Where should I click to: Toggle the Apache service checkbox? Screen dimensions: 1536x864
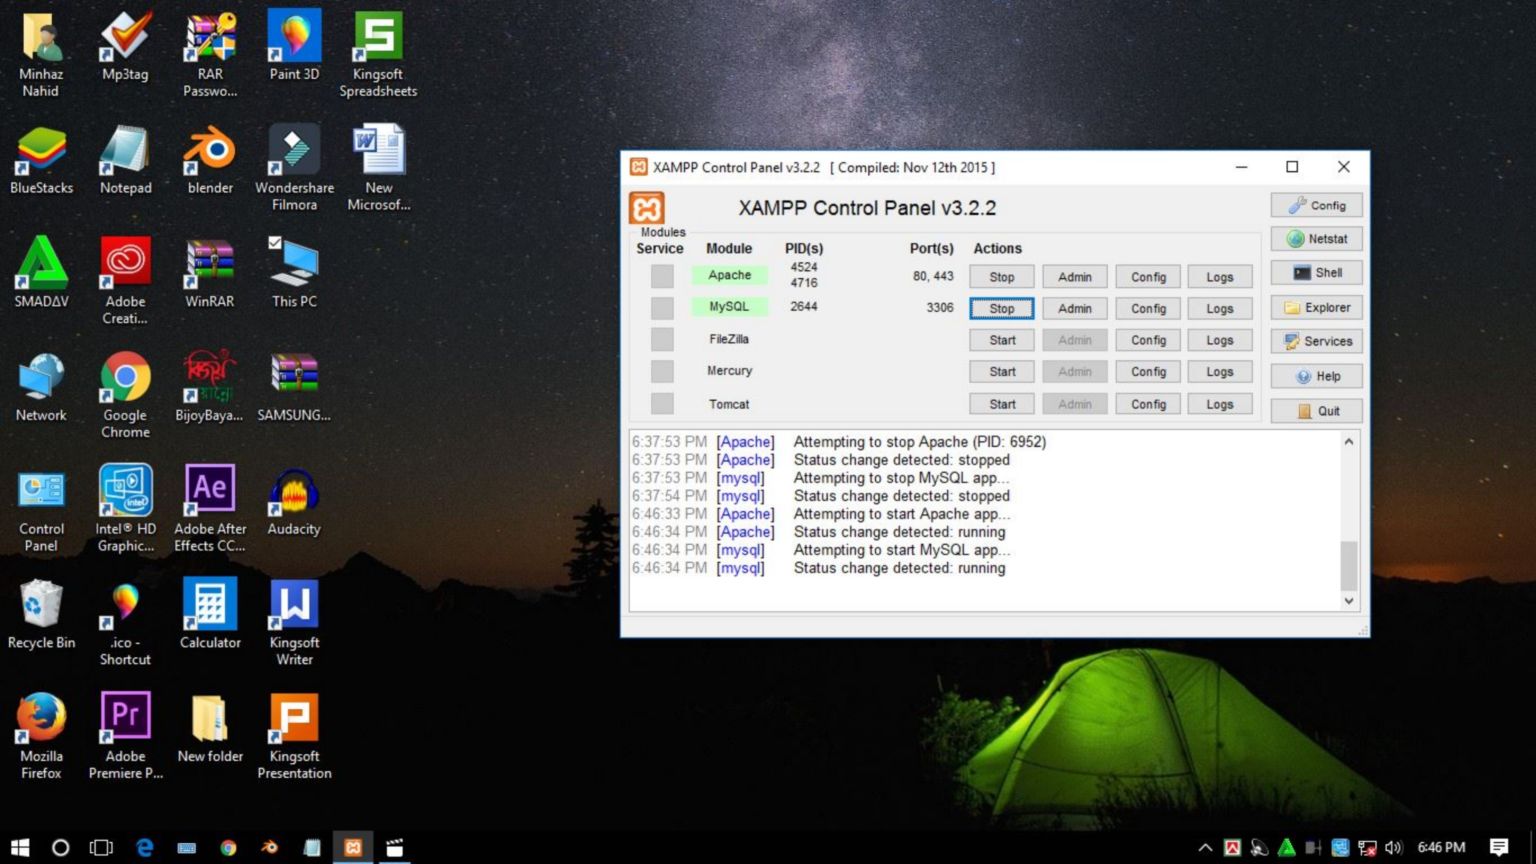[x=662, y=276]
